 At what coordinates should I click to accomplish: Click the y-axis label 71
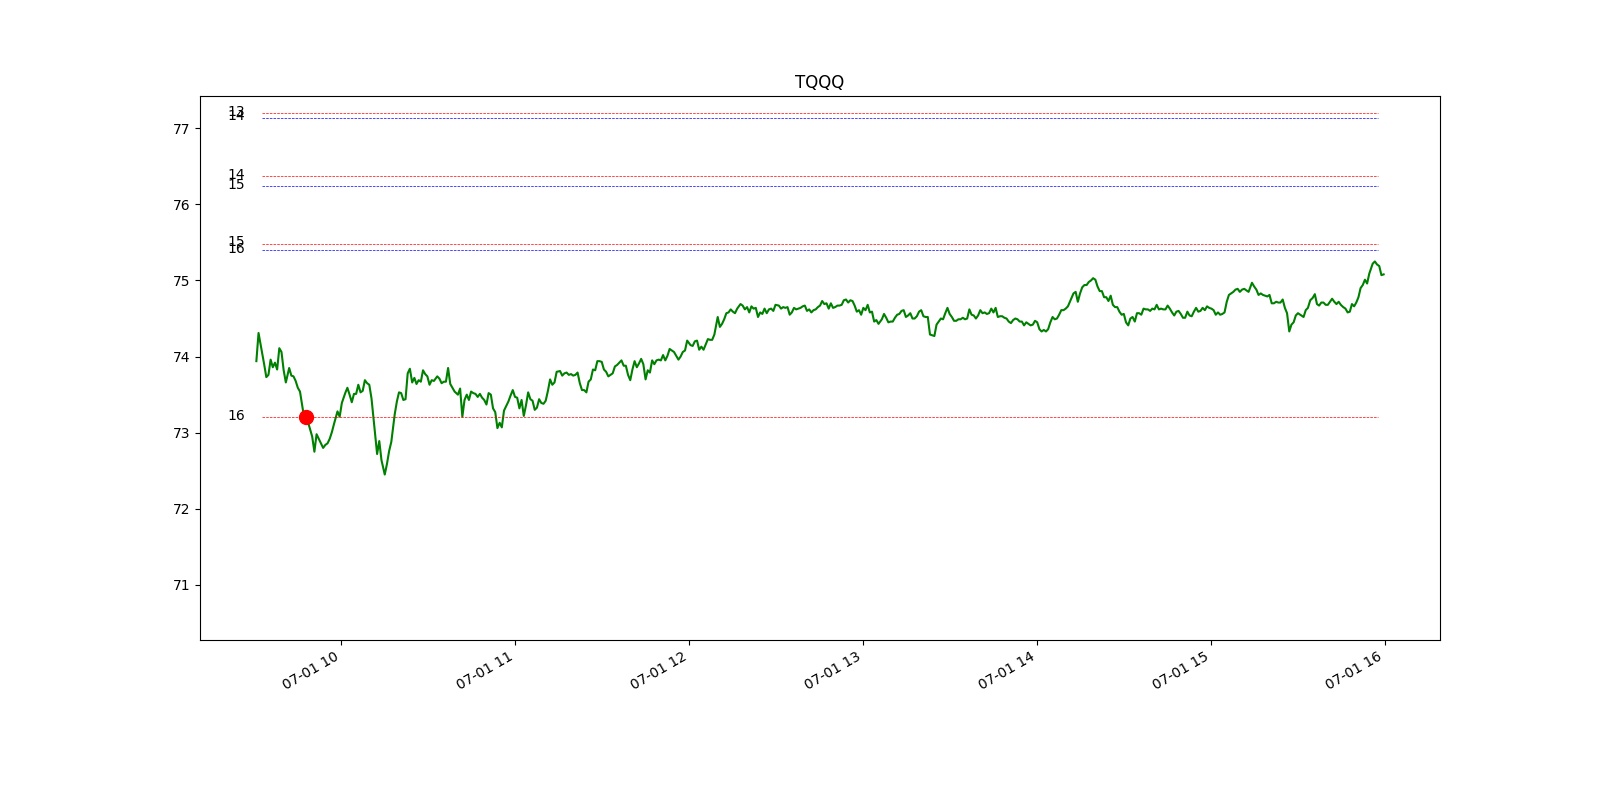pyautogui.click(x=180, y=585)
